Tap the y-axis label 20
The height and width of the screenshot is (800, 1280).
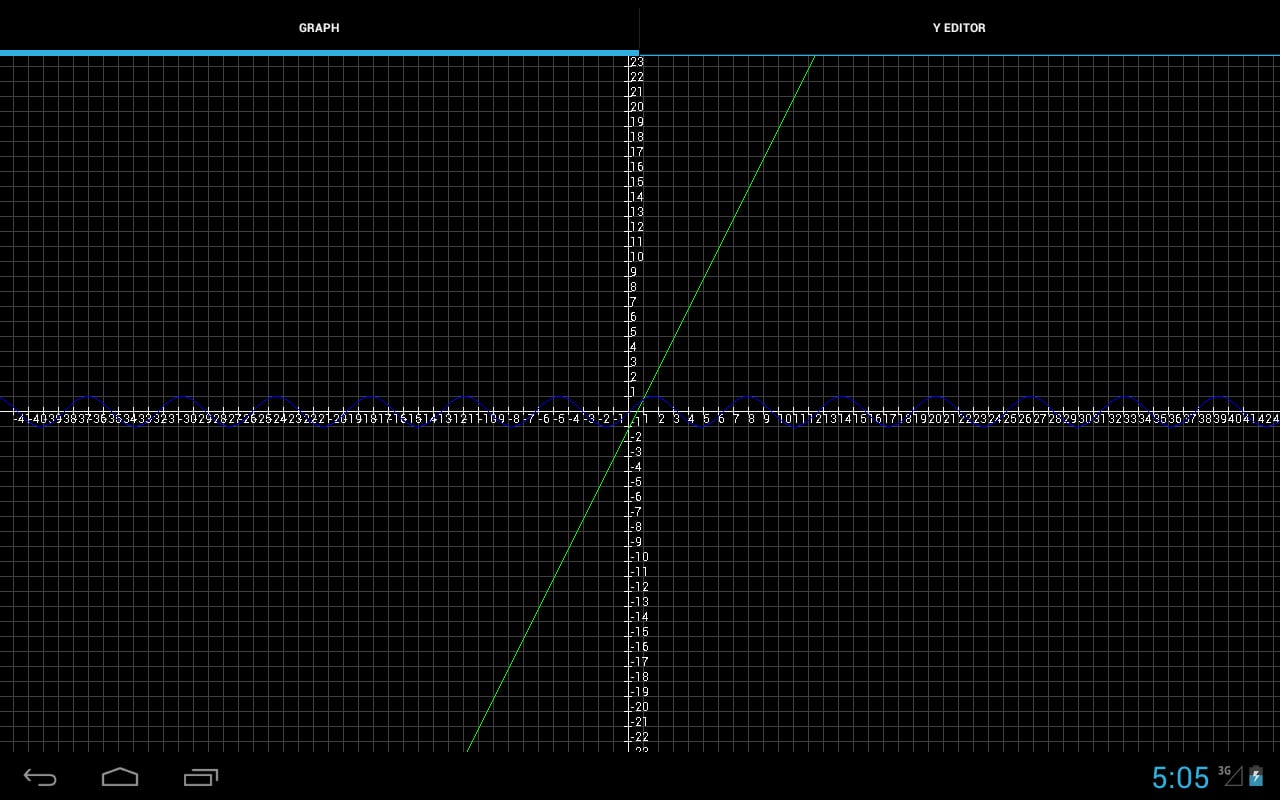click(637, 107)
